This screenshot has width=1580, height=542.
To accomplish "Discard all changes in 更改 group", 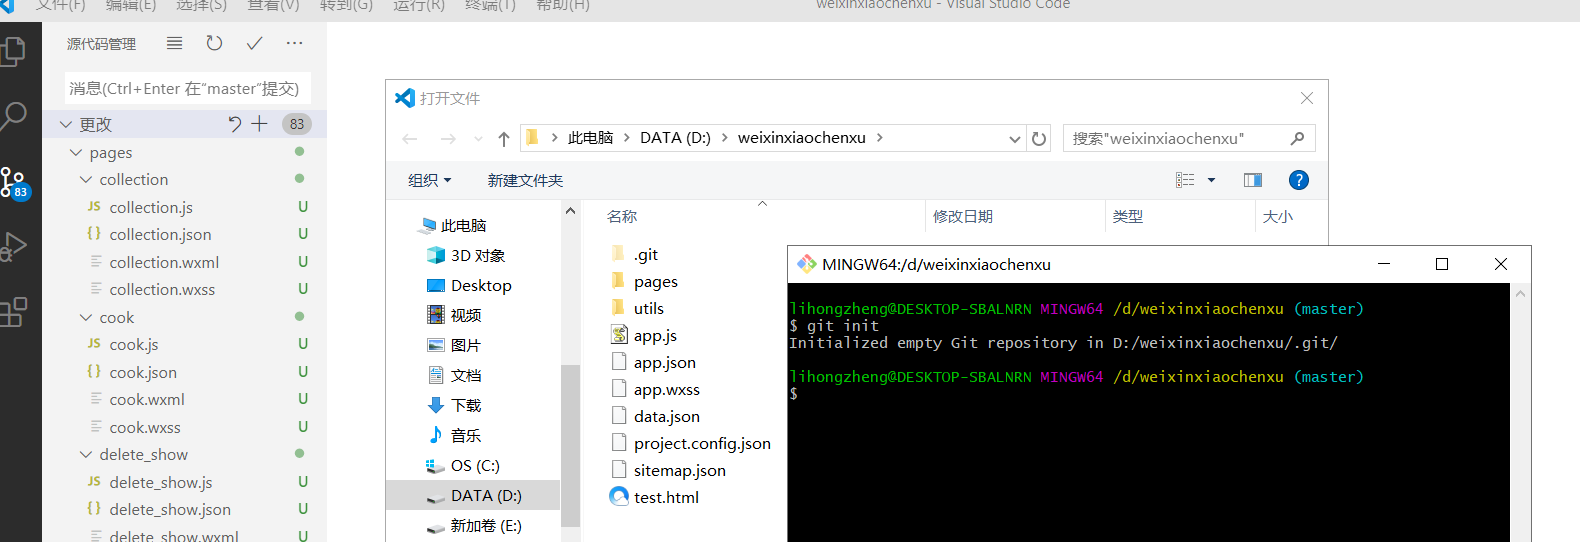I will pos(235,124).
